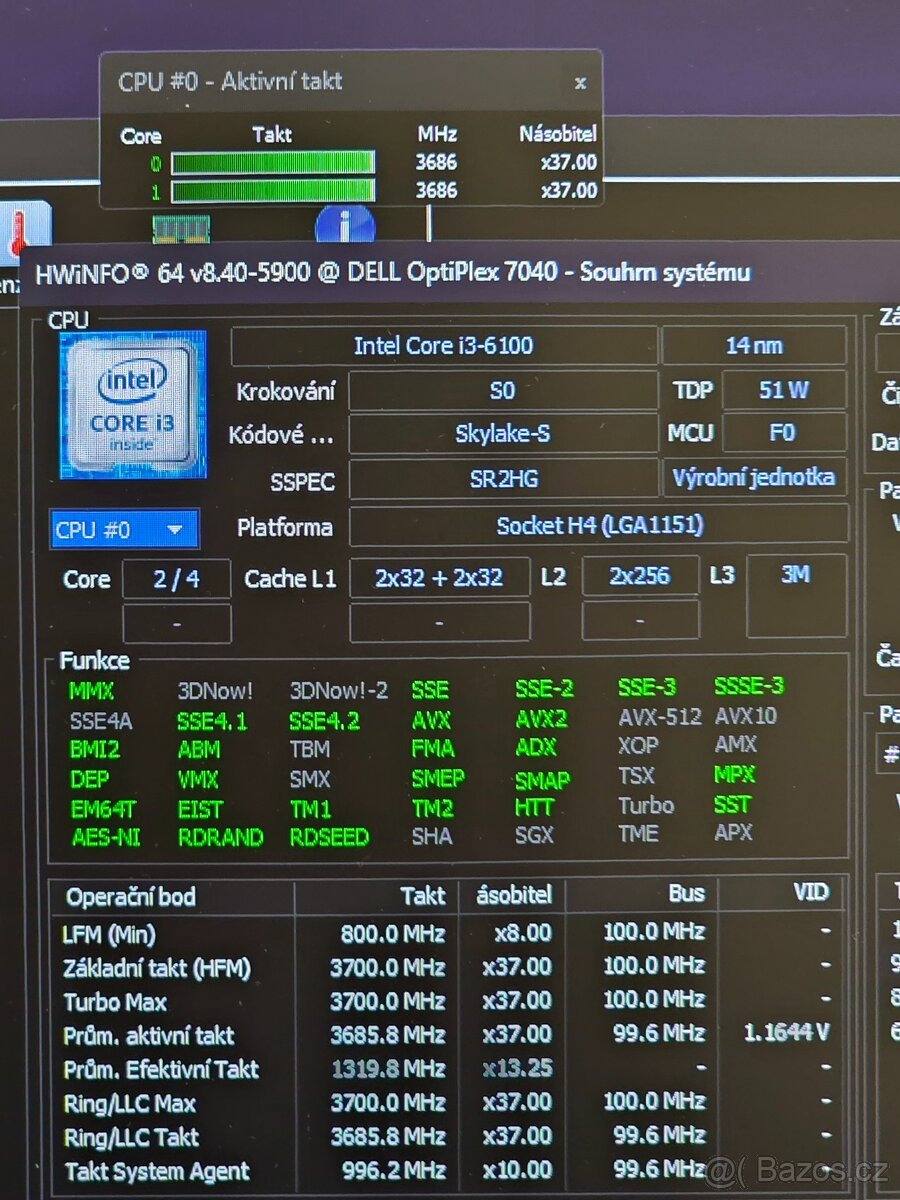Image resolution: width=900 pixels, height=1200 pixels.
Task: Select the Socket H4 LGA1151 platform entry
Action: (x=600, y=526)
